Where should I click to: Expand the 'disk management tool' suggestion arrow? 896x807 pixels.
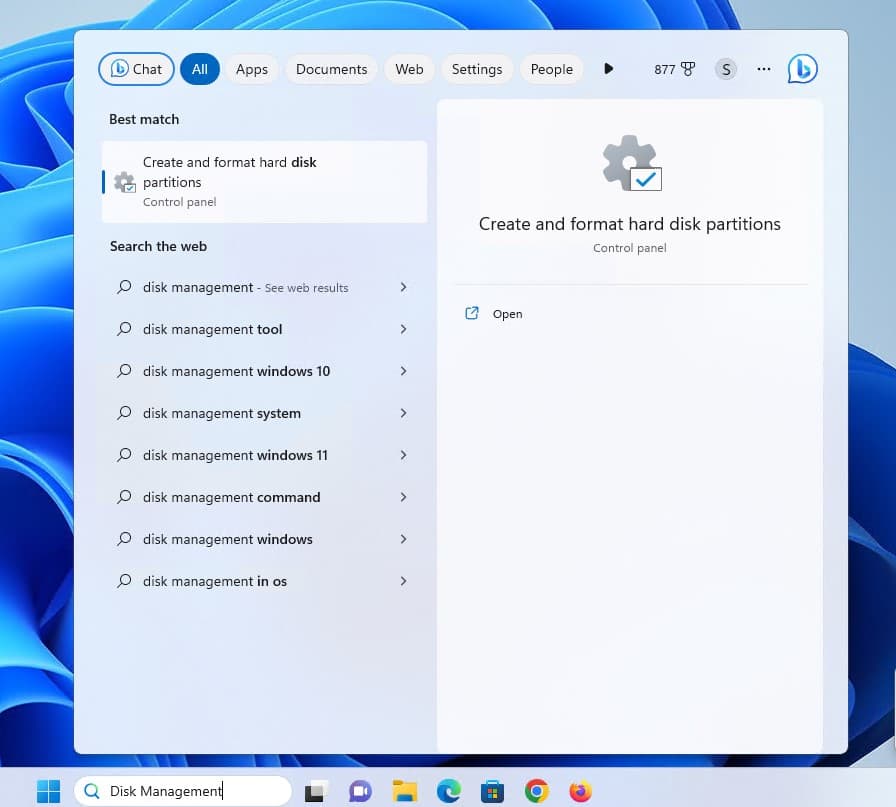point(403,329)
